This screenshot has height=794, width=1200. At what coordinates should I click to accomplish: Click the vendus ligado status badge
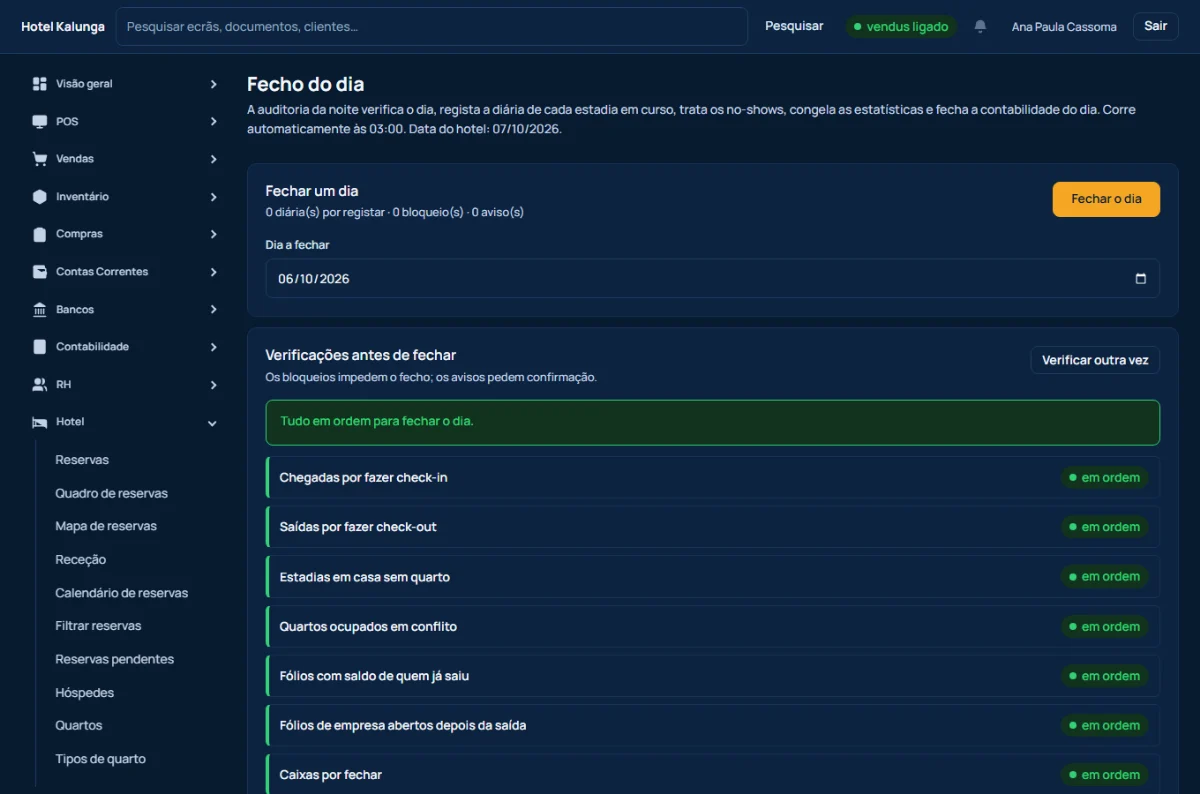[901, 27]
